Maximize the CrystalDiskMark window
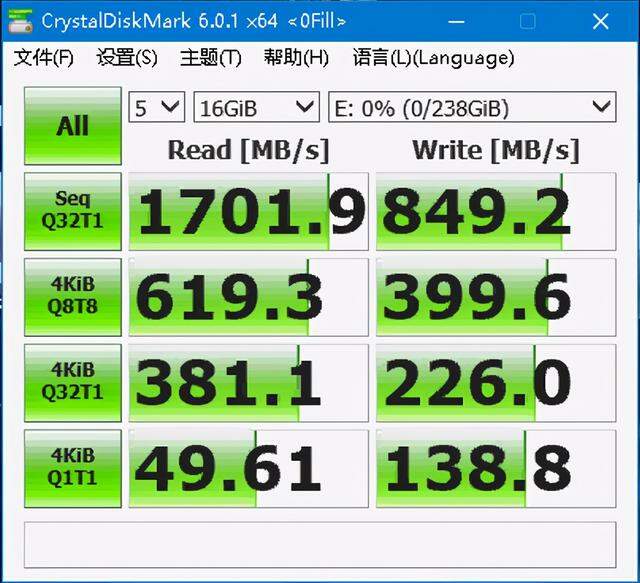 (x=528, y=21)
